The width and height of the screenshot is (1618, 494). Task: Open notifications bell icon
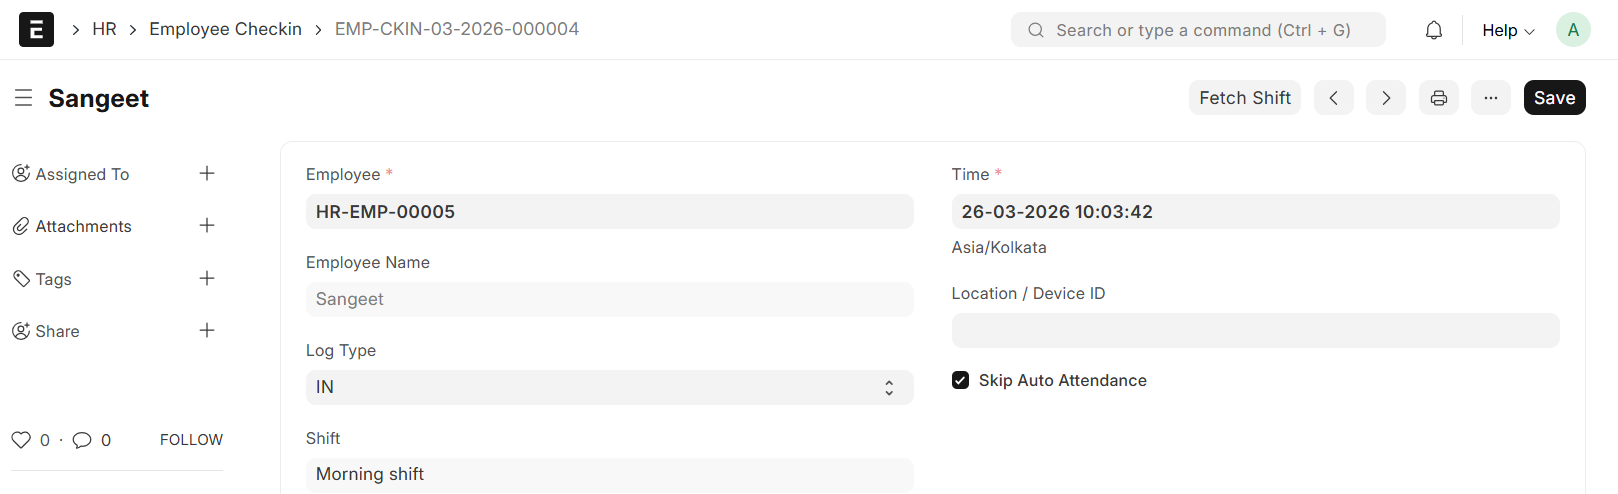(x=1433, y=30)
